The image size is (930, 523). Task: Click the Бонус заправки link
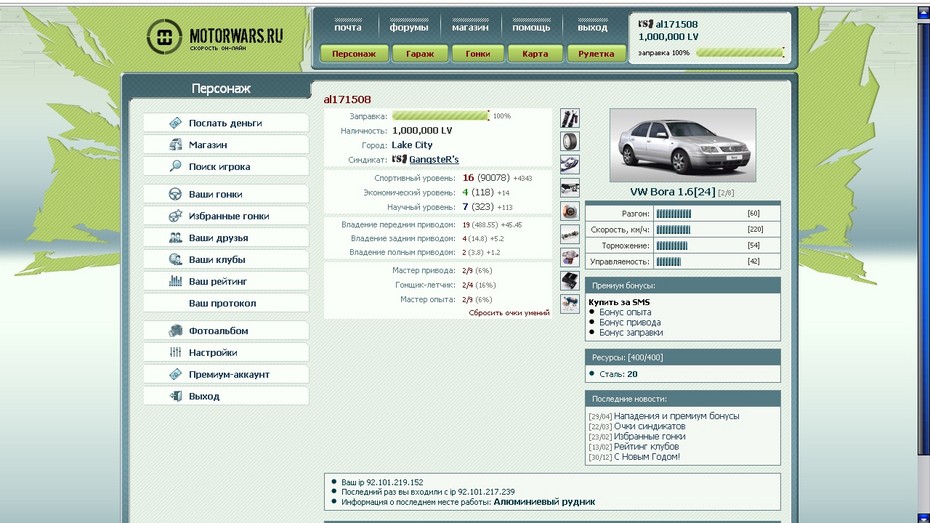[x=631, y=333]
